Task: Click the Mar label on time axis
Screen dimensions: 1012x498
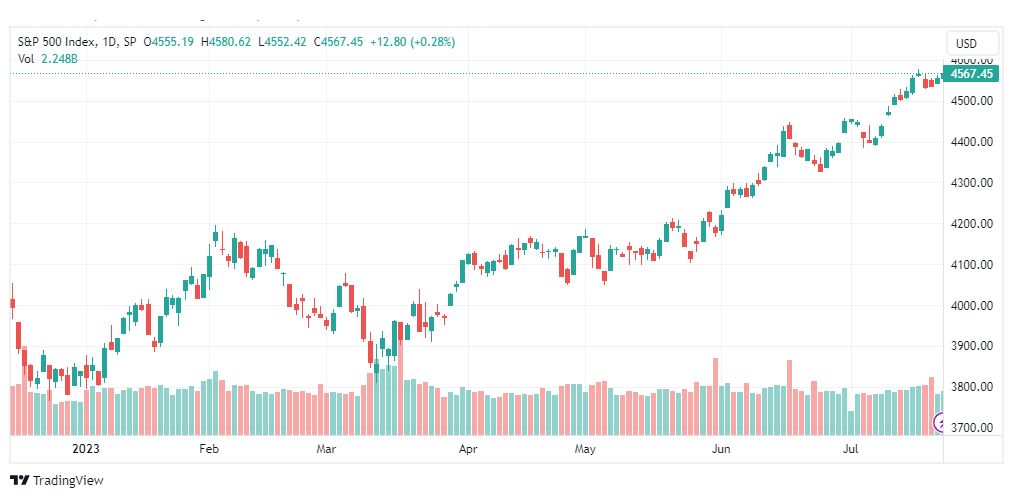Action: click(x=326, y=448)
